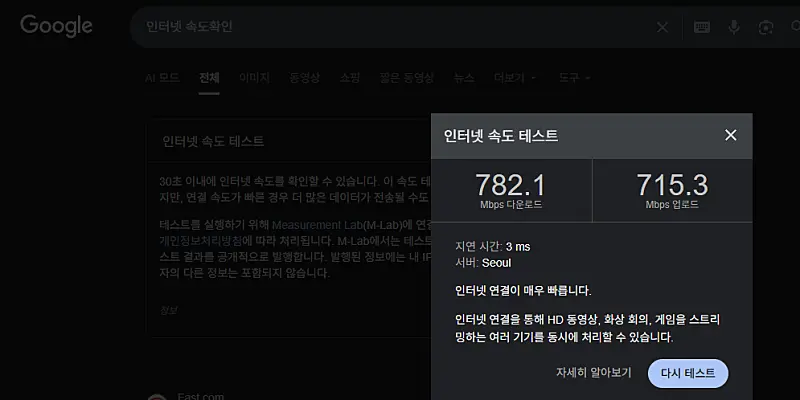
Task: Click the Google logo
Action: pyautogui.click(x=56, y=27)
